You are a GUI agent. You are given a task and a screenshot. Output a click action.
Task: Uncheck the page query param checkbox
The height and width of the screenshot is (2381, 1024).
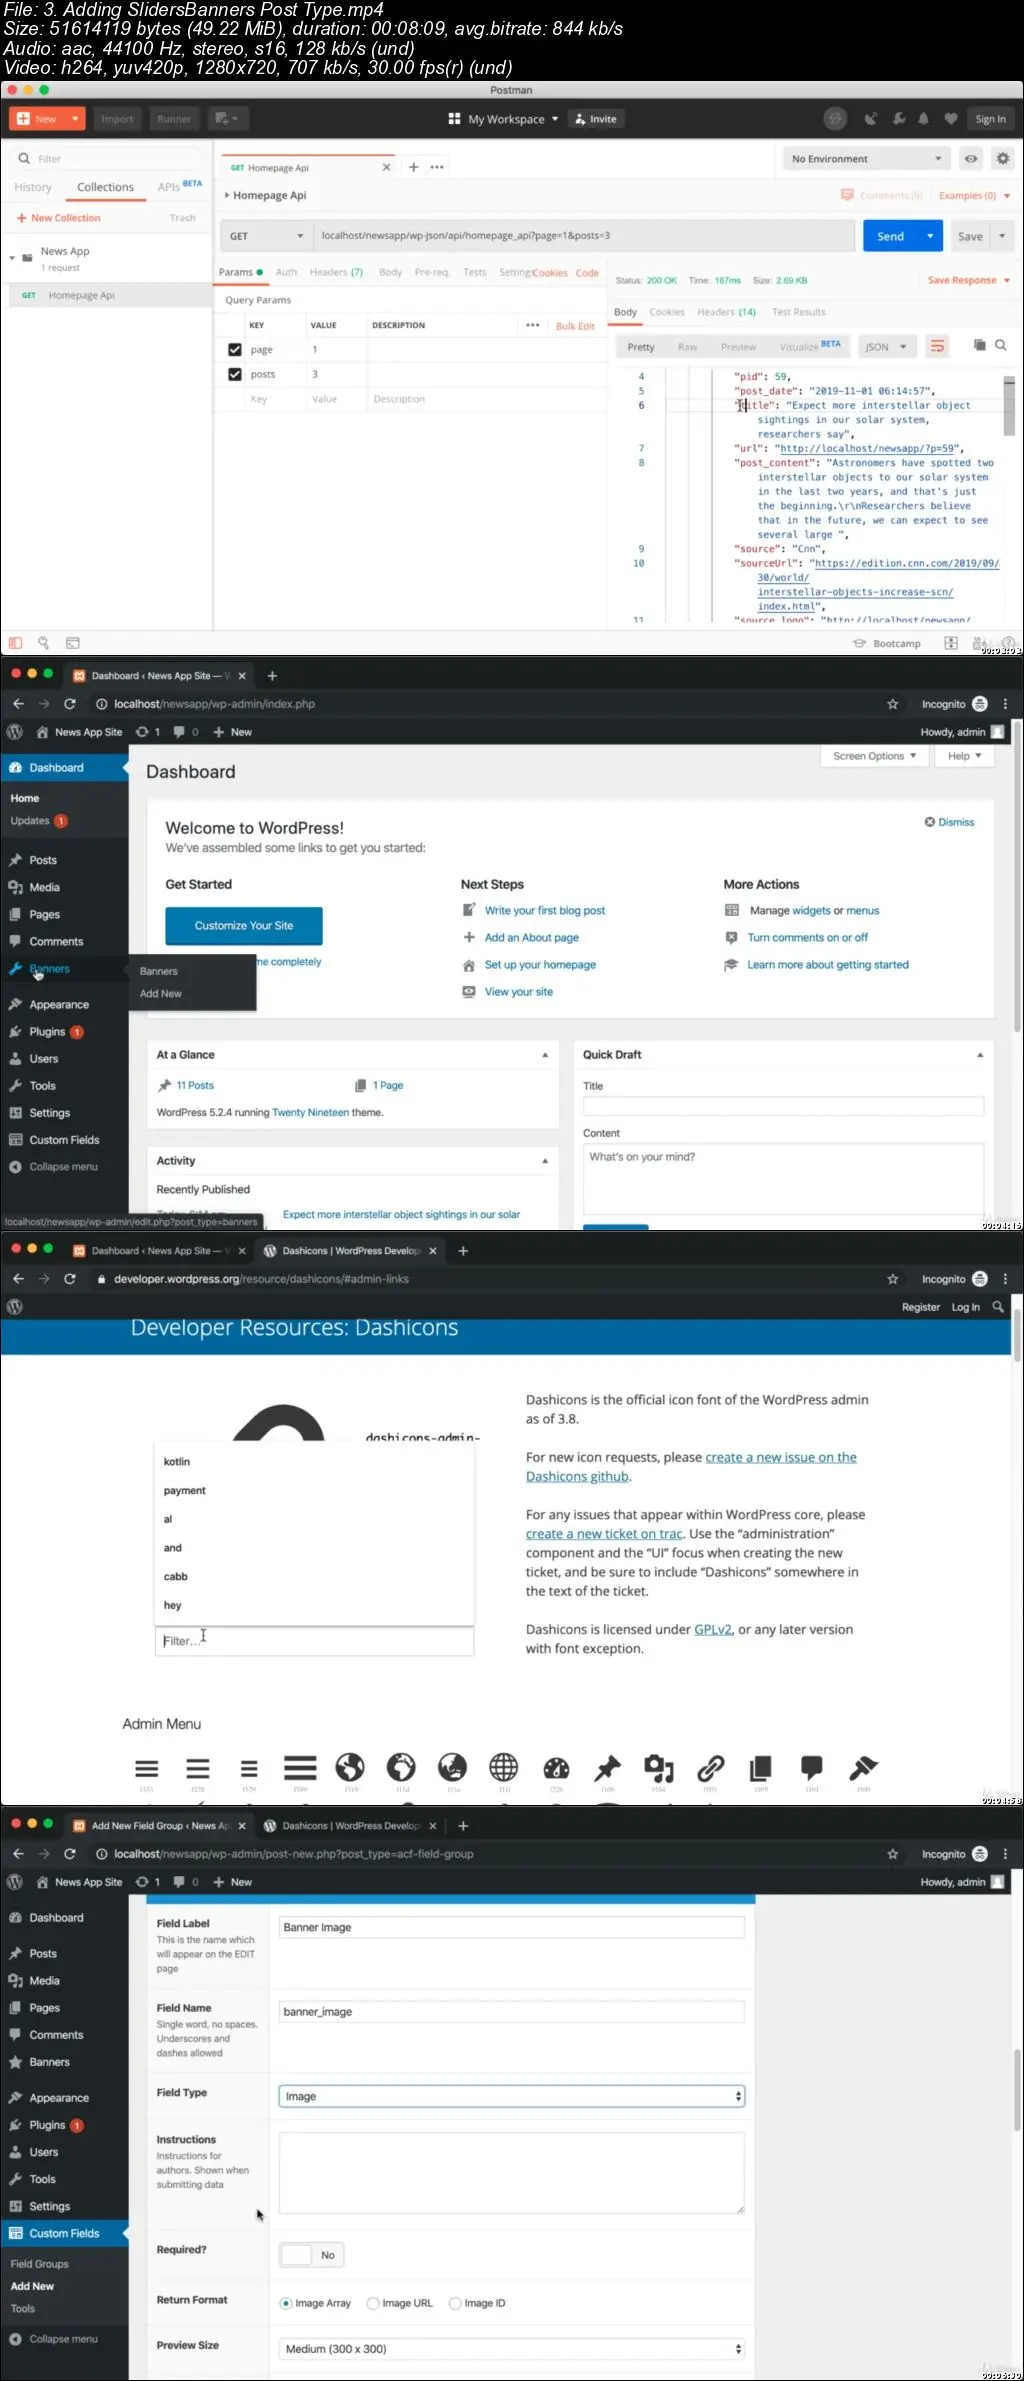[235, 350]
